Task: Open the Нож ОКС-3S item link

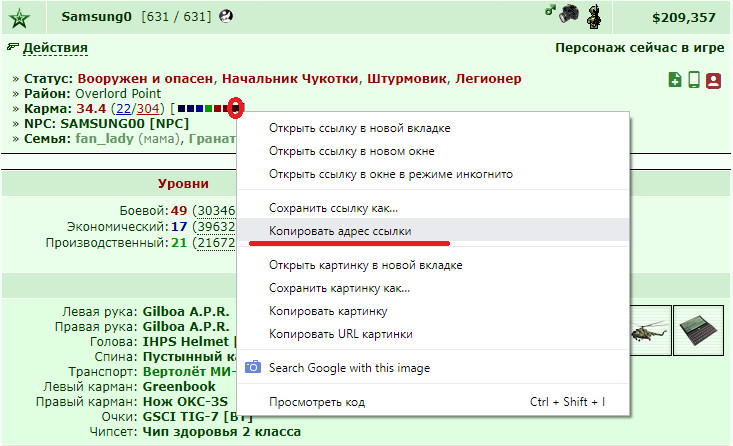Action: pyautogui.click(x=185, y=401)
